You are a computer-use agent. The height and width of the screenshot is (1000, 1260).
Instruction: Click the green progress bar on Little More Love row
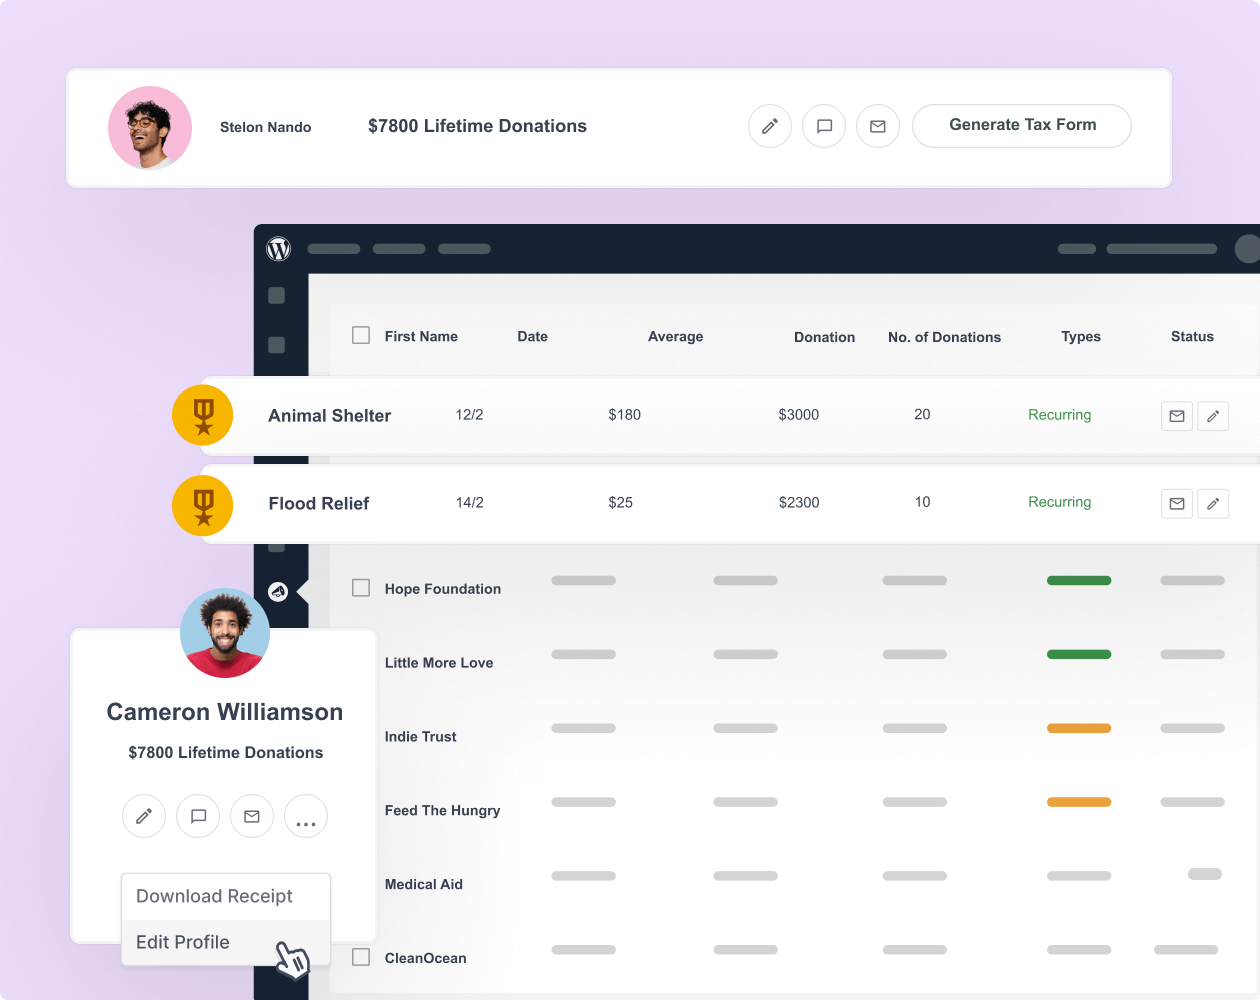pyautogui.click(x=1078, y=654)
